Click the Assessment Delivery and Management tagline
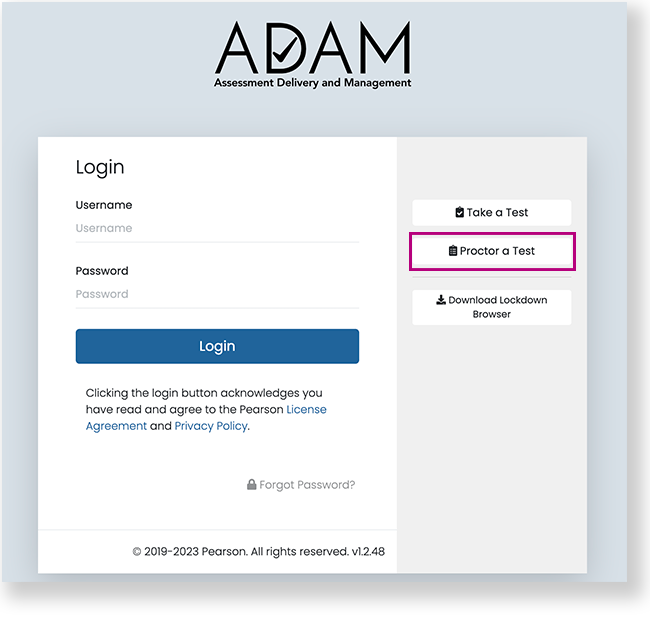Screen dimensions: 650x618 click(x=312, y=83)
